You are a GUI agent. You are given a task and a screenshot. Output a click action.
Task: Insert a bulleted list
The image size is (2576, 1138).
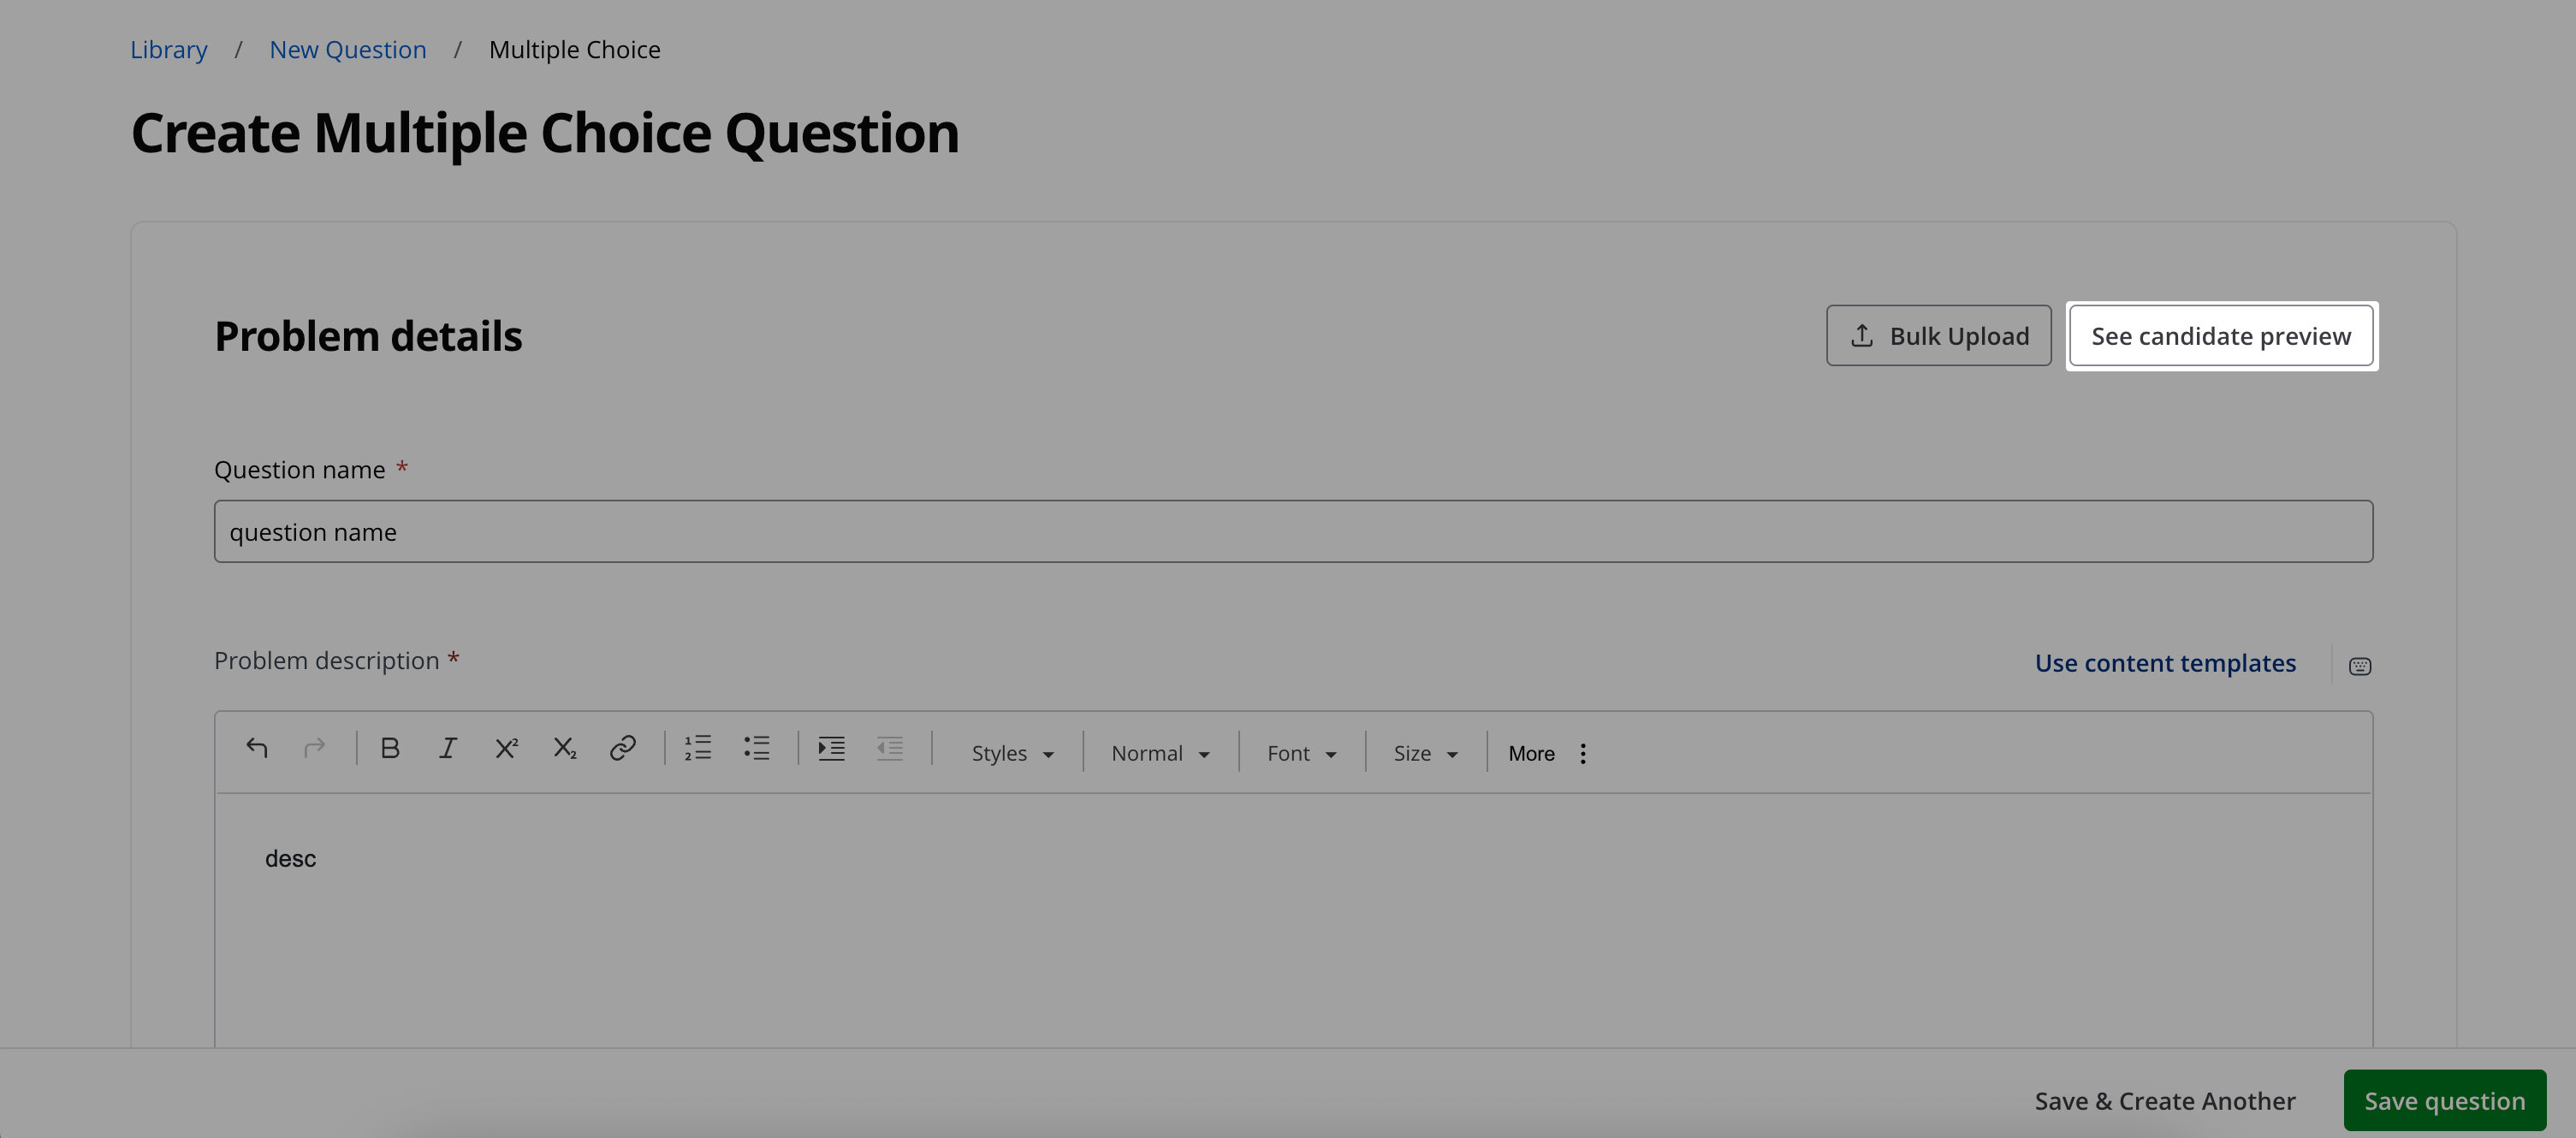pyautogui.click(x=756, y=748)
